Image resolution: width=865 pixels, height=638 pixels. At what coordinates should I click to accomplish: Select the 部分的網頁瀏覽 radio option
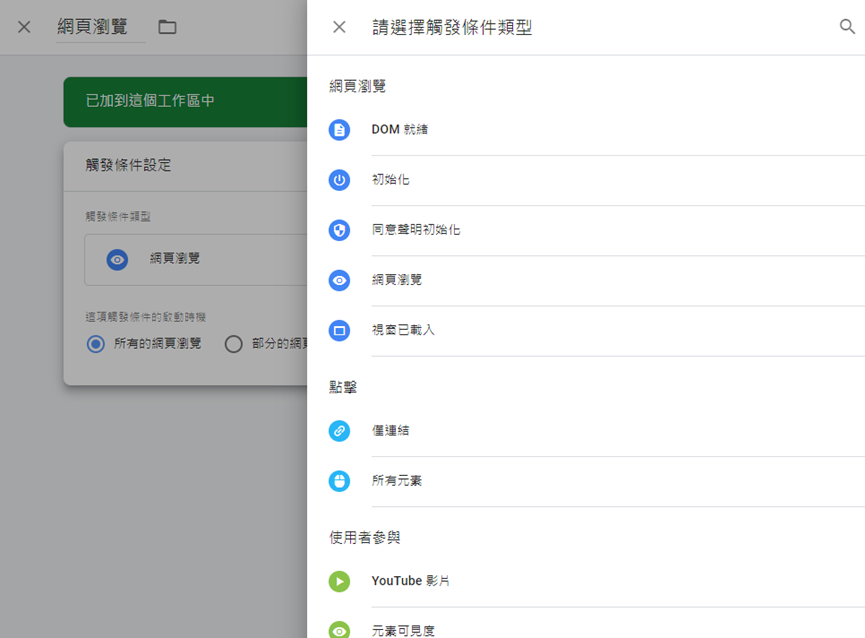pyautogui.click(x=233, y=344)
